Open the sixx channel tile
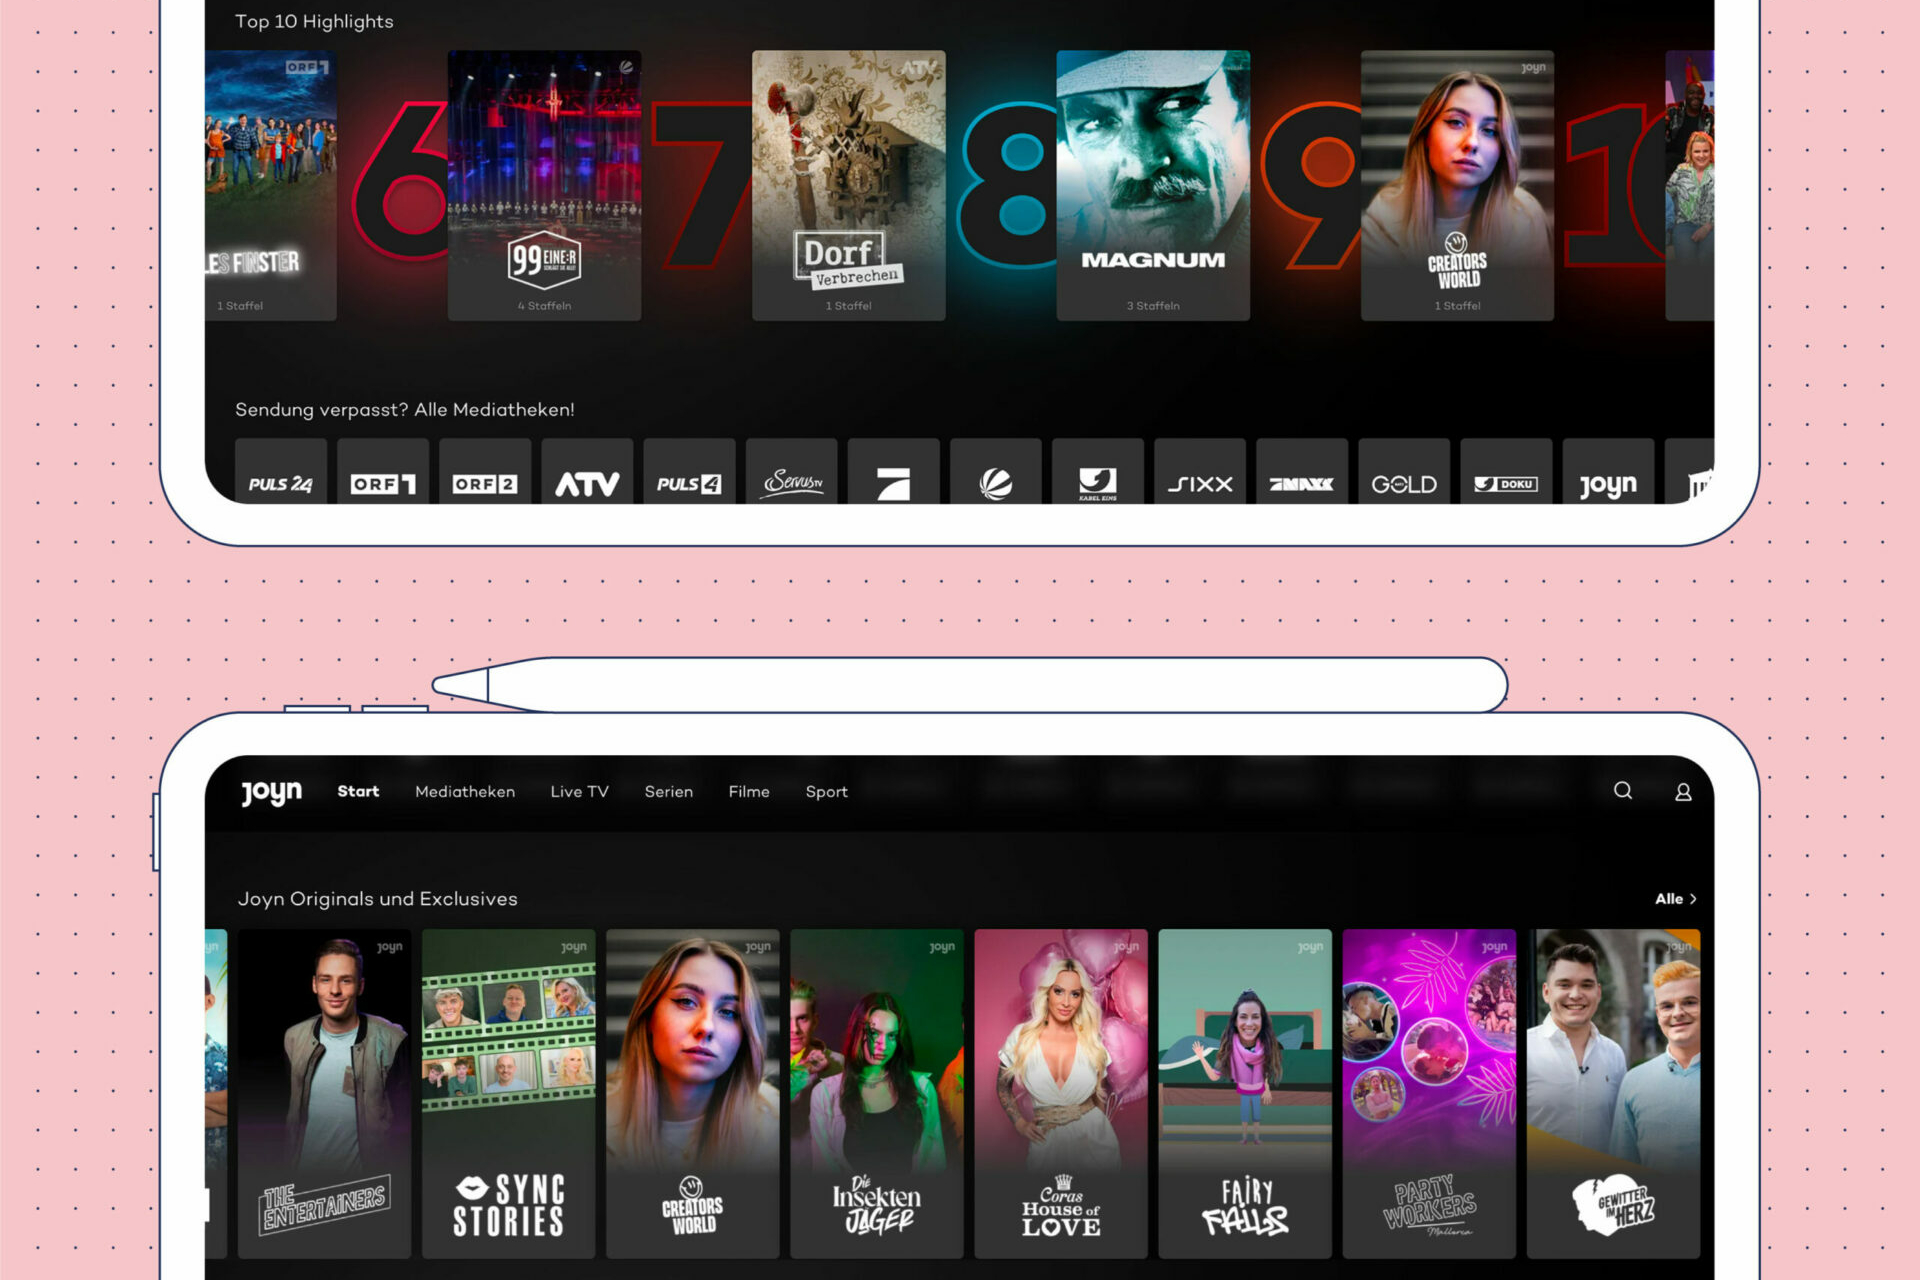The width and height of the screenshot is (1920, 1280). pyautogui.click(x=1200, y=471)
